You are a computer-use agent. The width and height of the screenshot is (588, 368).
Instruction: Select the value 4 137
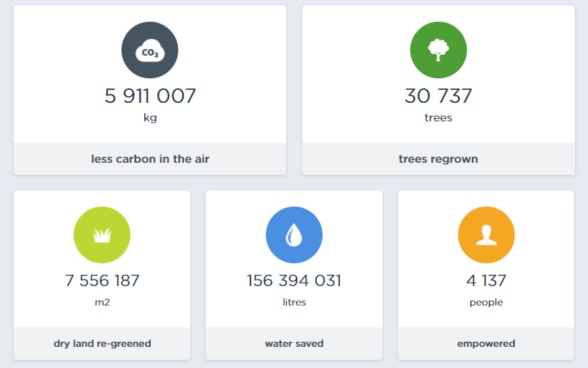click(486, 281)
